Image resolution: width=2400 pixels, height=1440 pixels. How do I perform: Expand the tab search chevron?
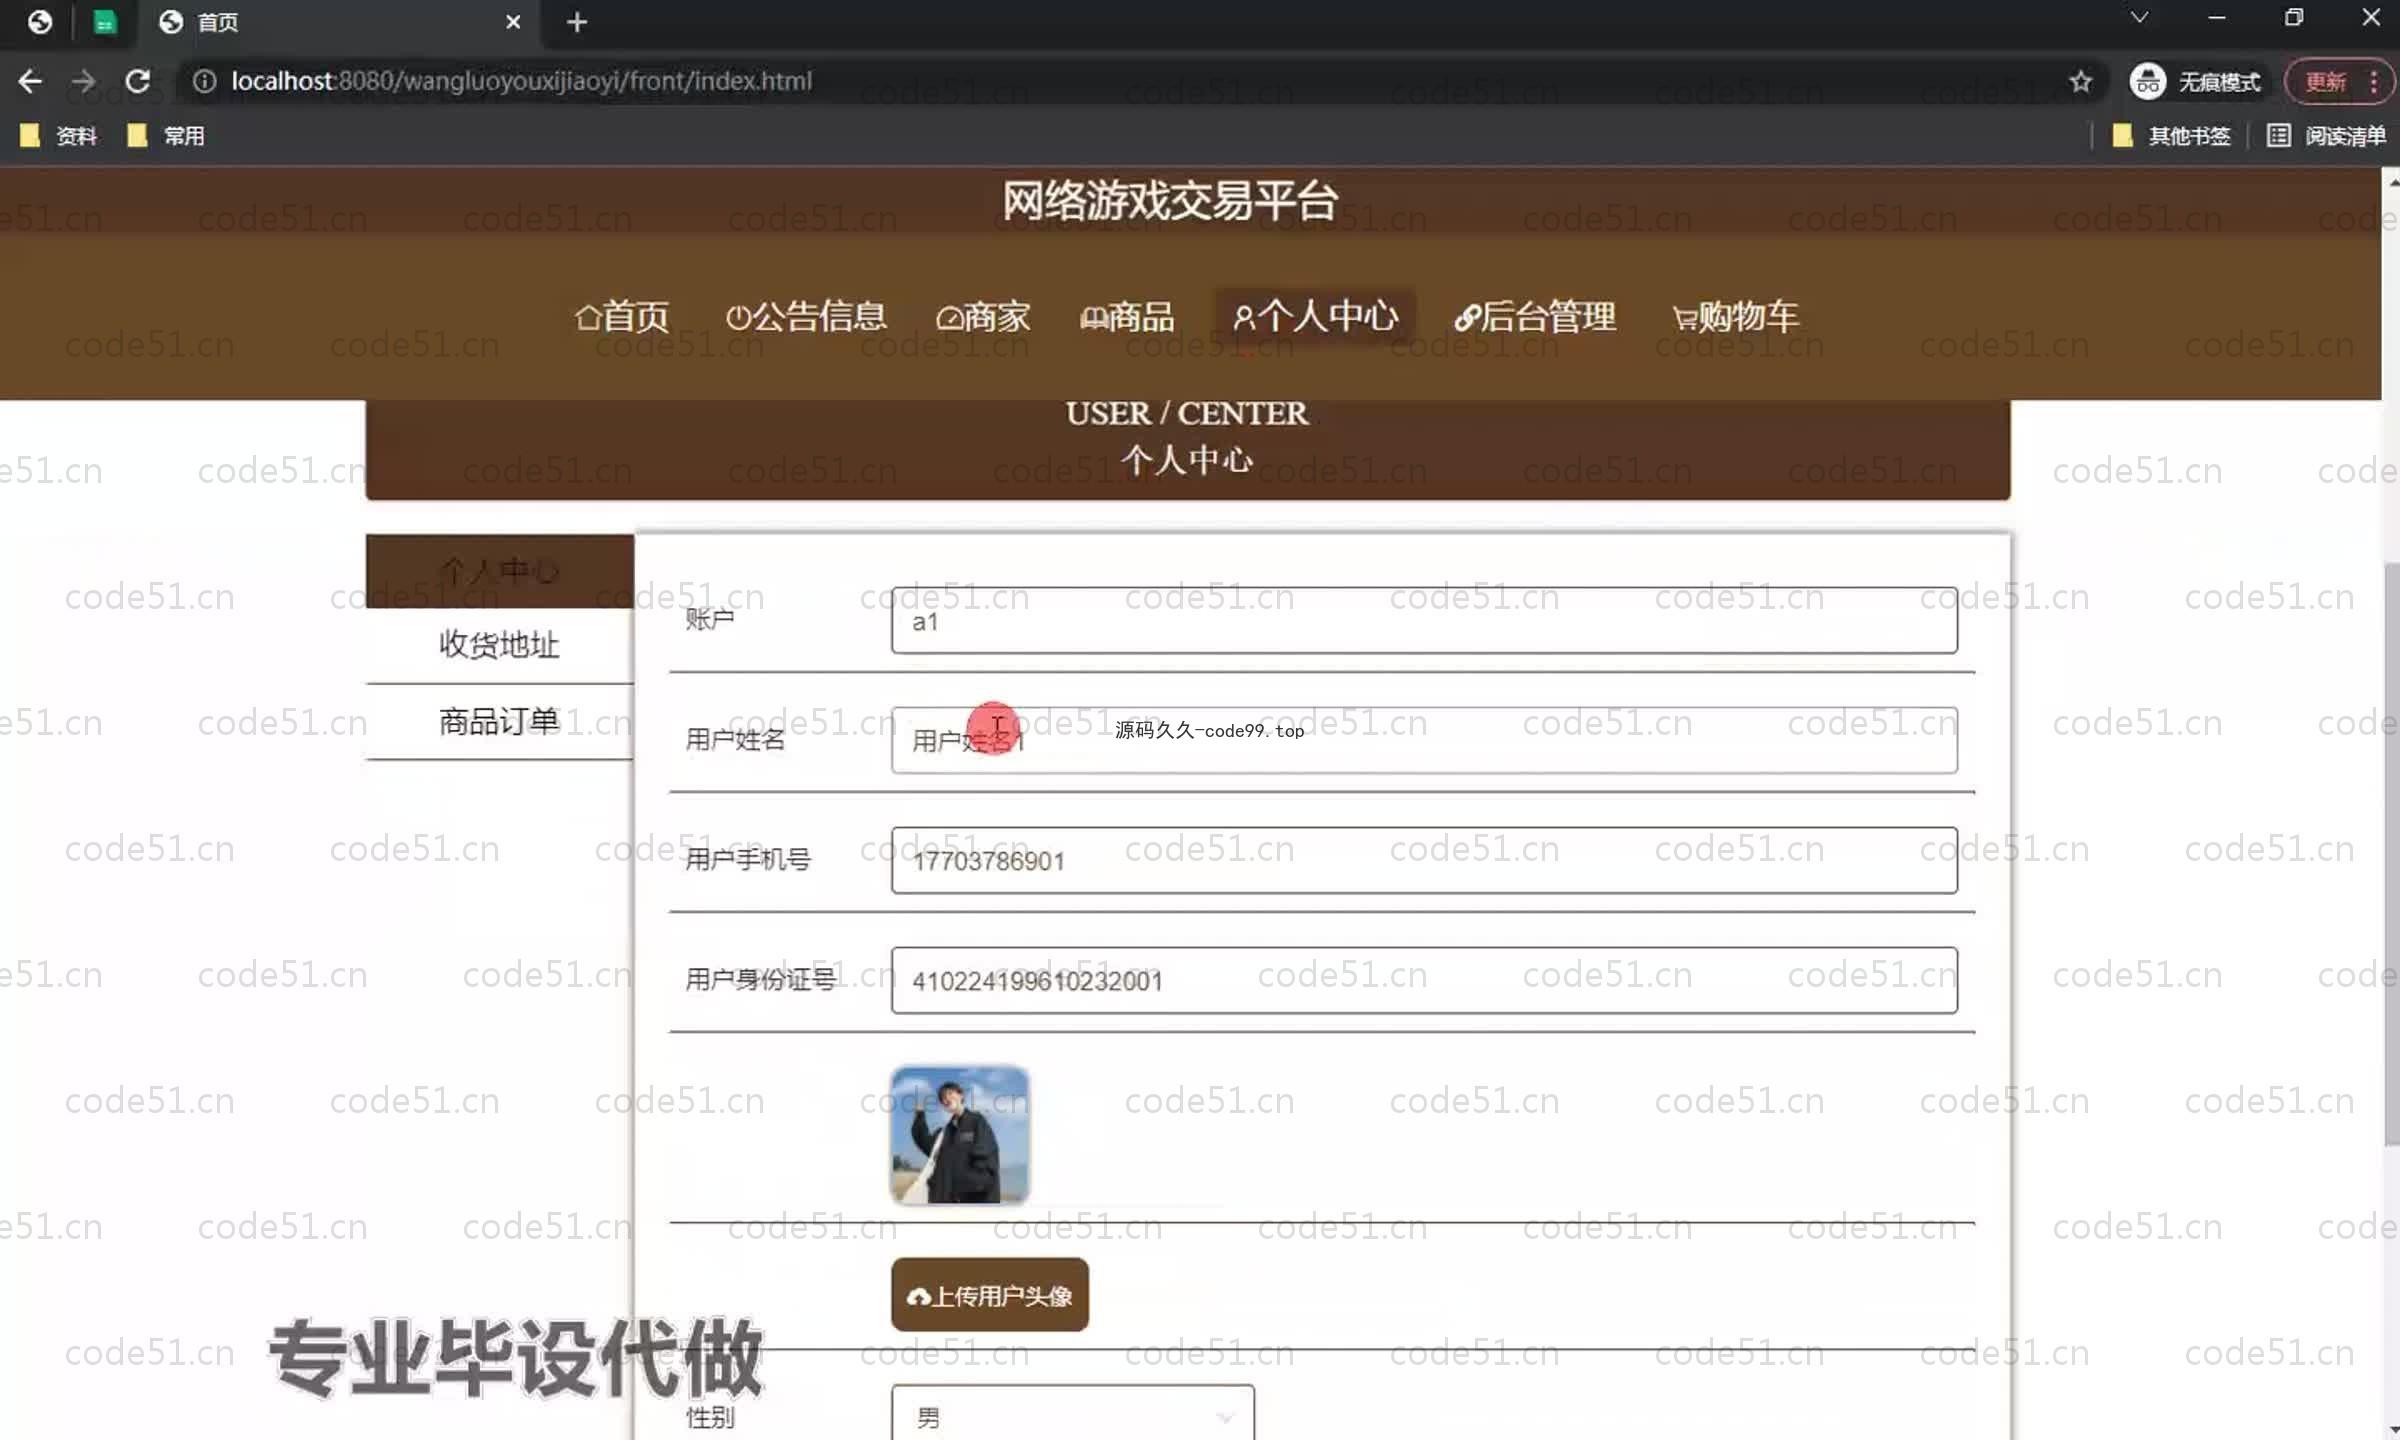2139,18
